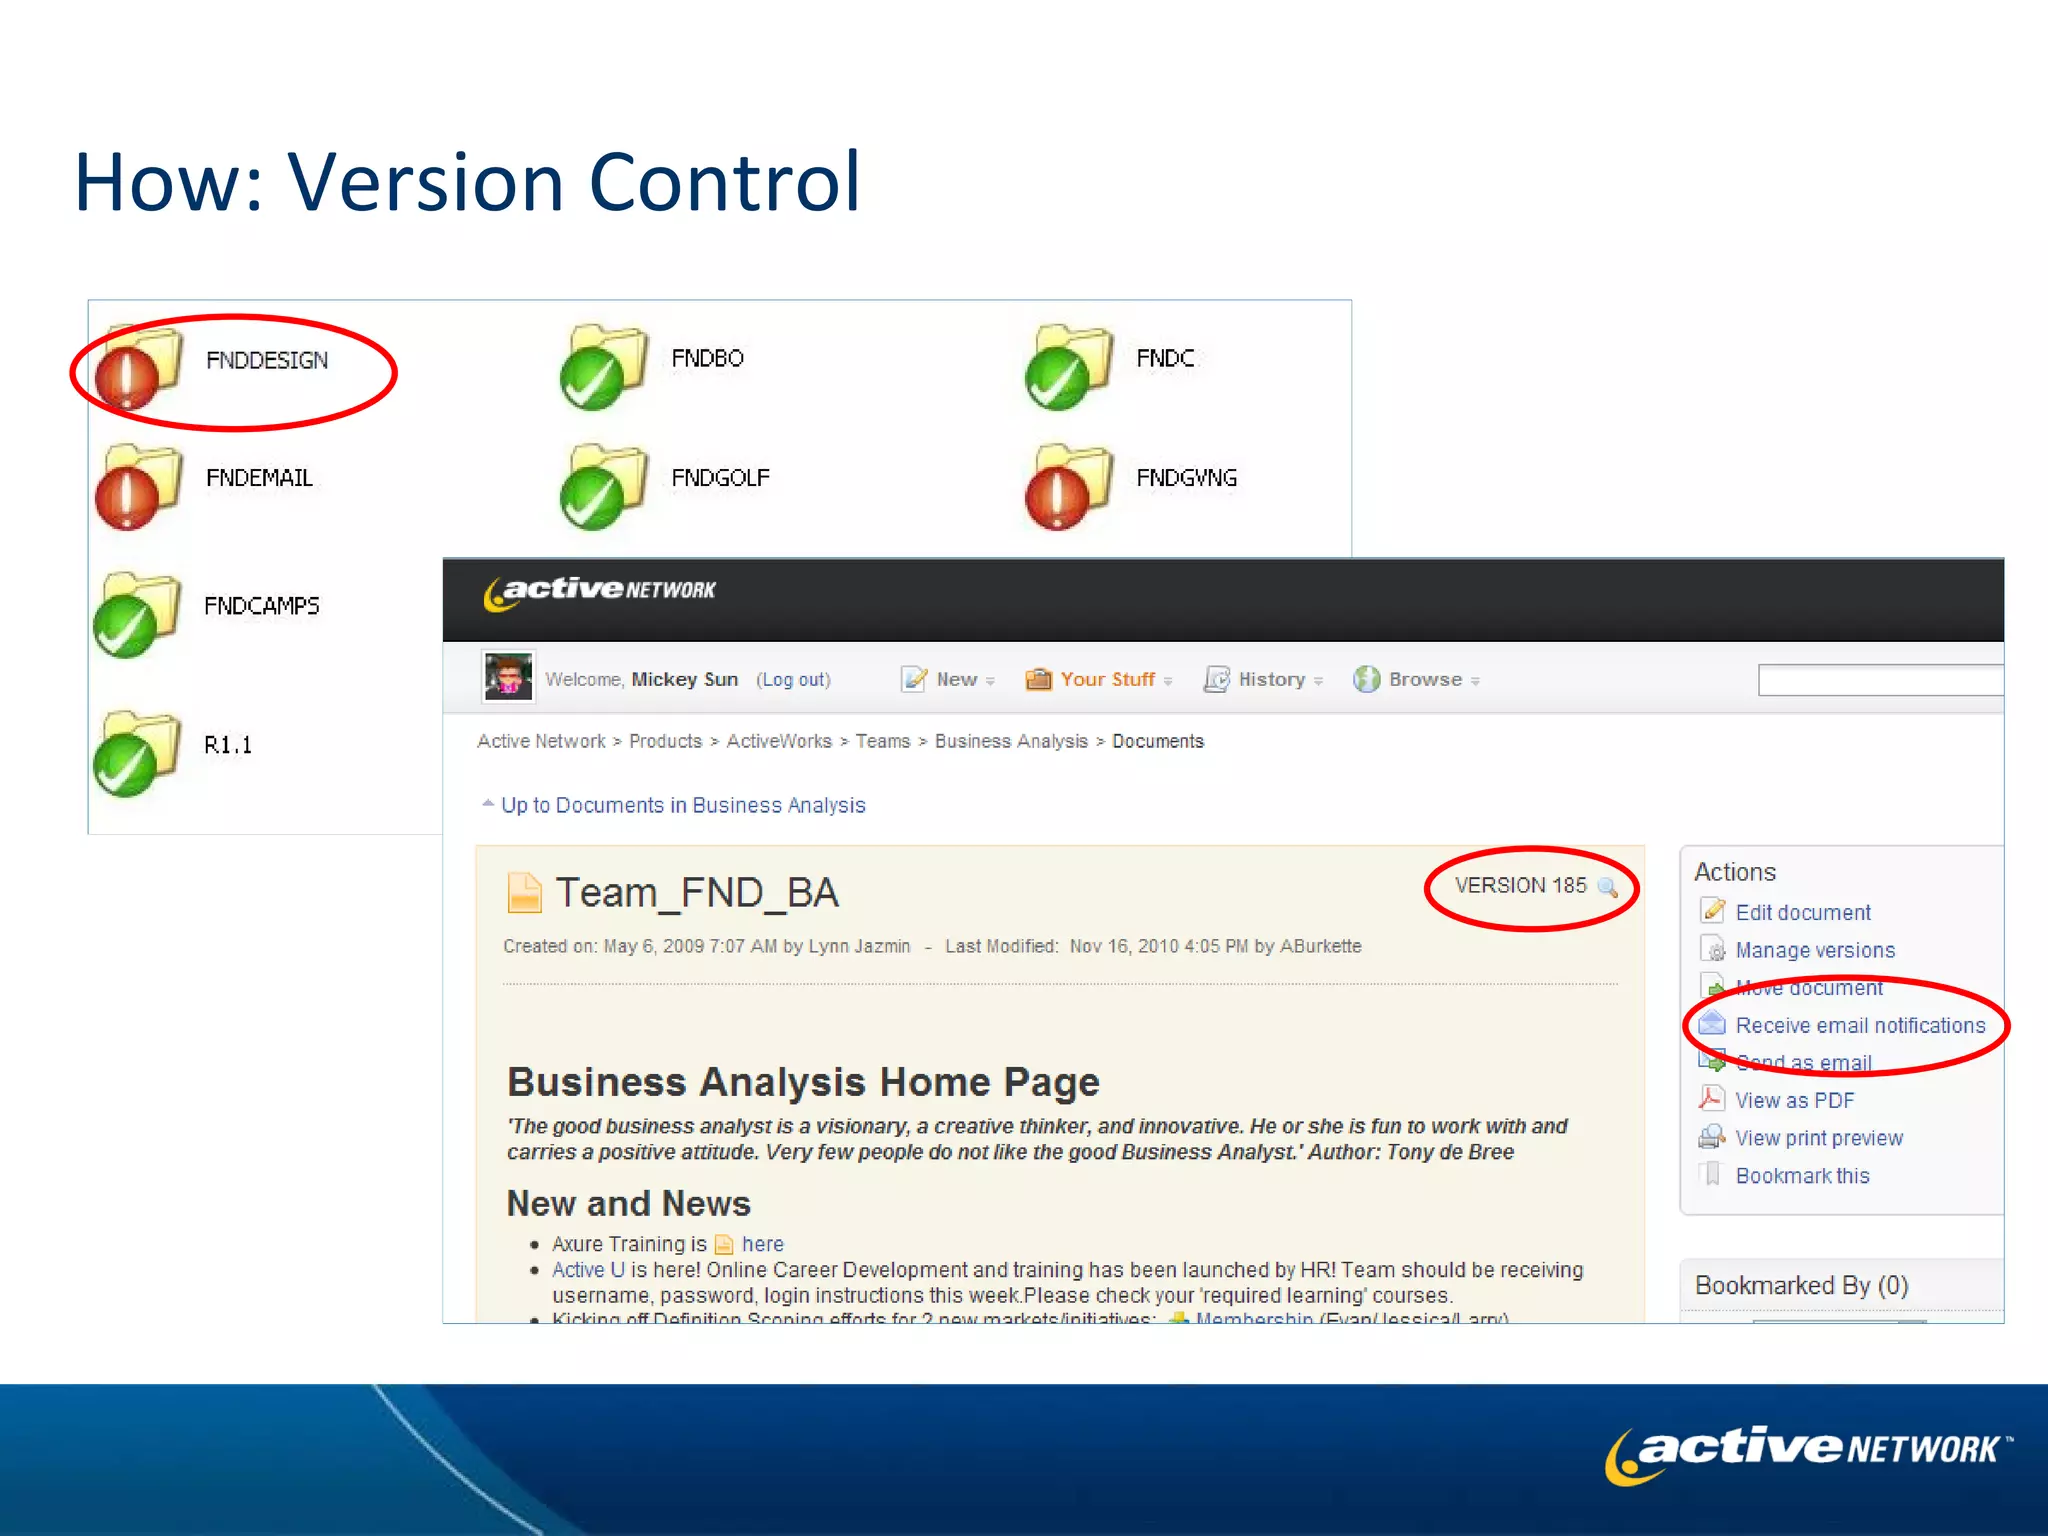Click the History clock icon
The width and height of the screenshot is (2048, 1536).
coord(1216,680)
